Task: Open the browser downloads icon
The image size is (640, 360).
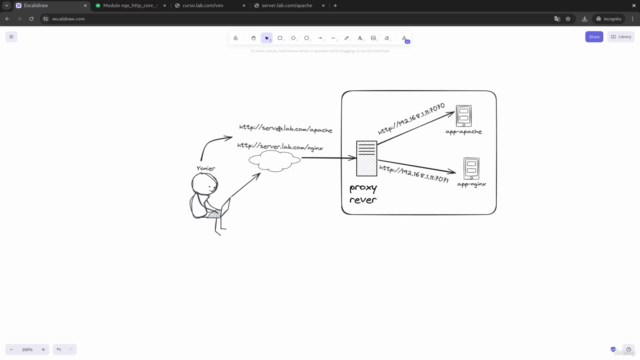Action: point(584,19)
